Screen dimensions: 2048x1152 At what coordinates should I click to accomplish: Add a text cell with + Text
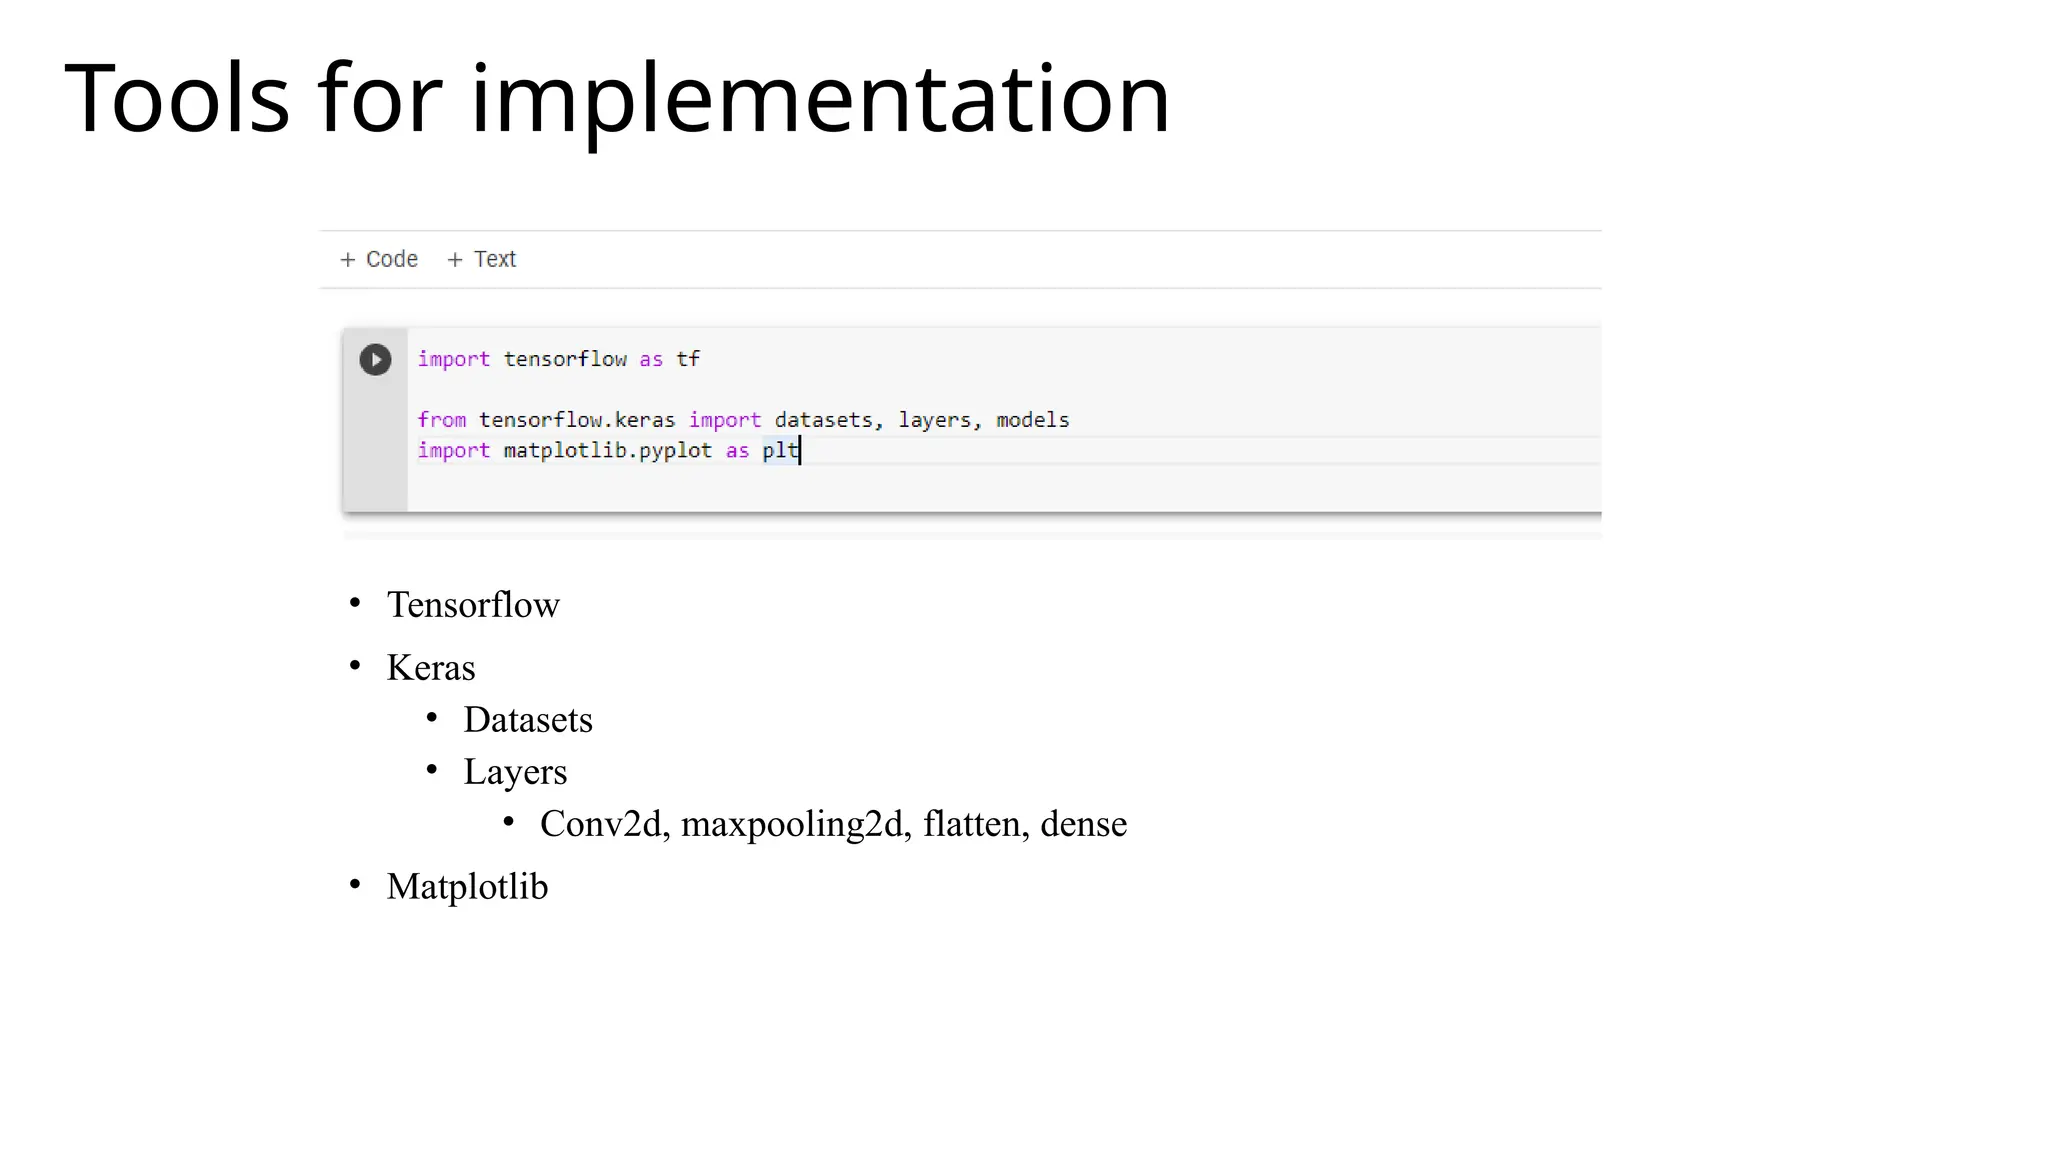tap(482, 259)
